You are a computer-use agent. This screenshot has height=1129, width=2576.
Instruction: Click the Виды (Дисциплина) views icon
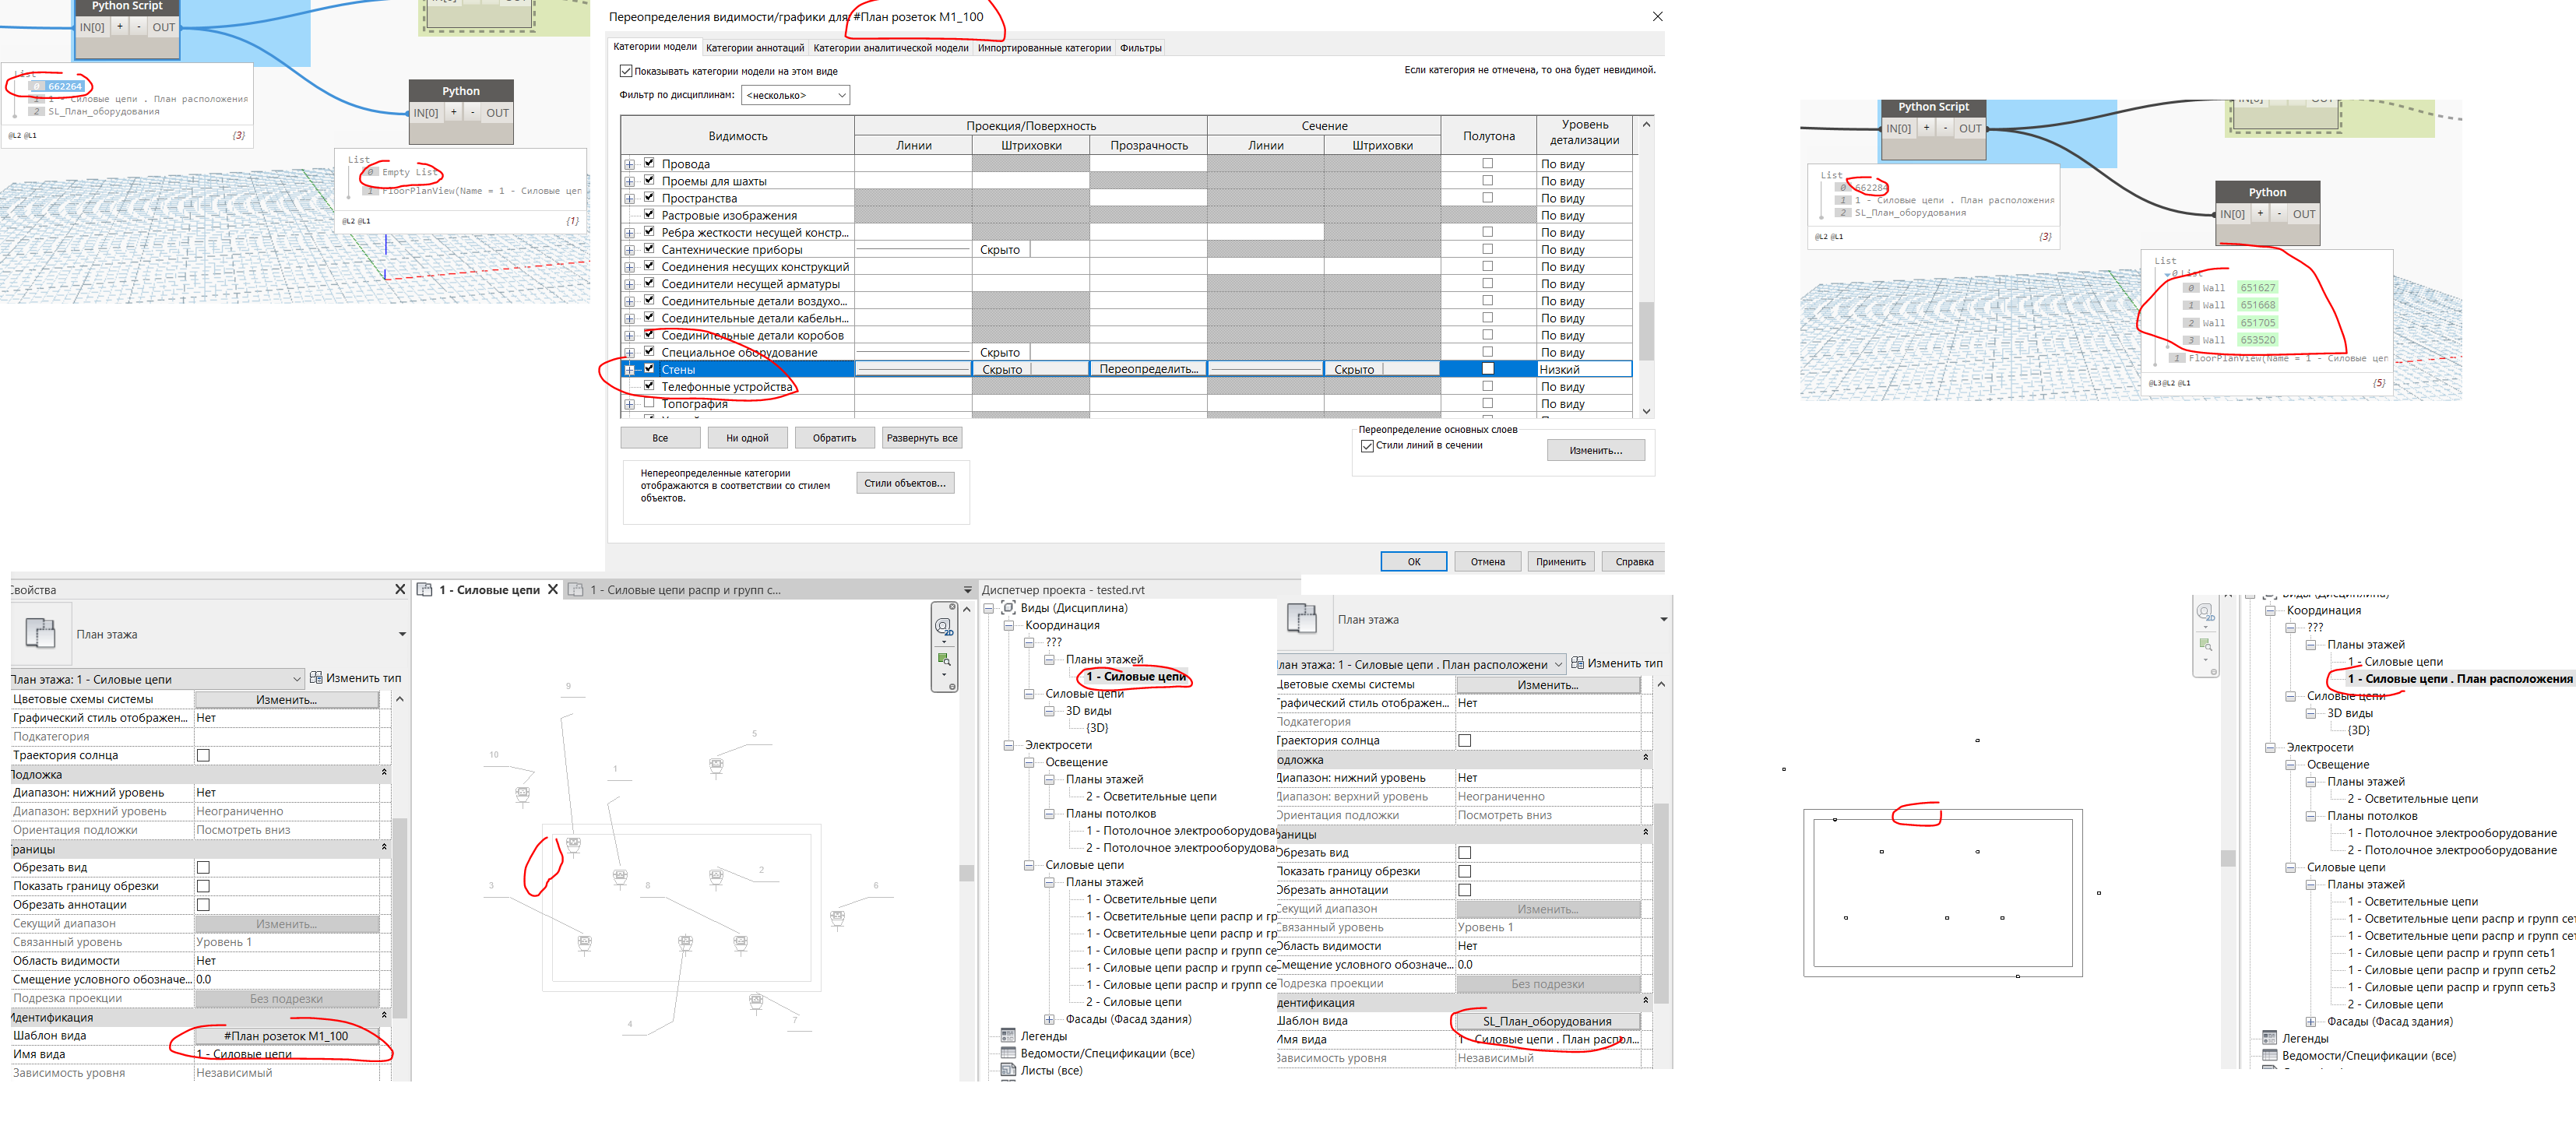1008,608
